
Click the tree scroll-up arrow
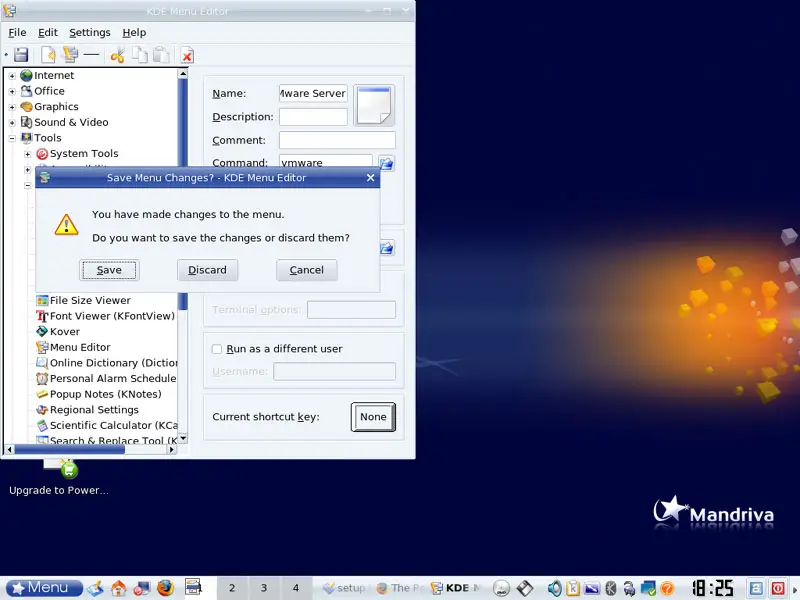point(183,74)
